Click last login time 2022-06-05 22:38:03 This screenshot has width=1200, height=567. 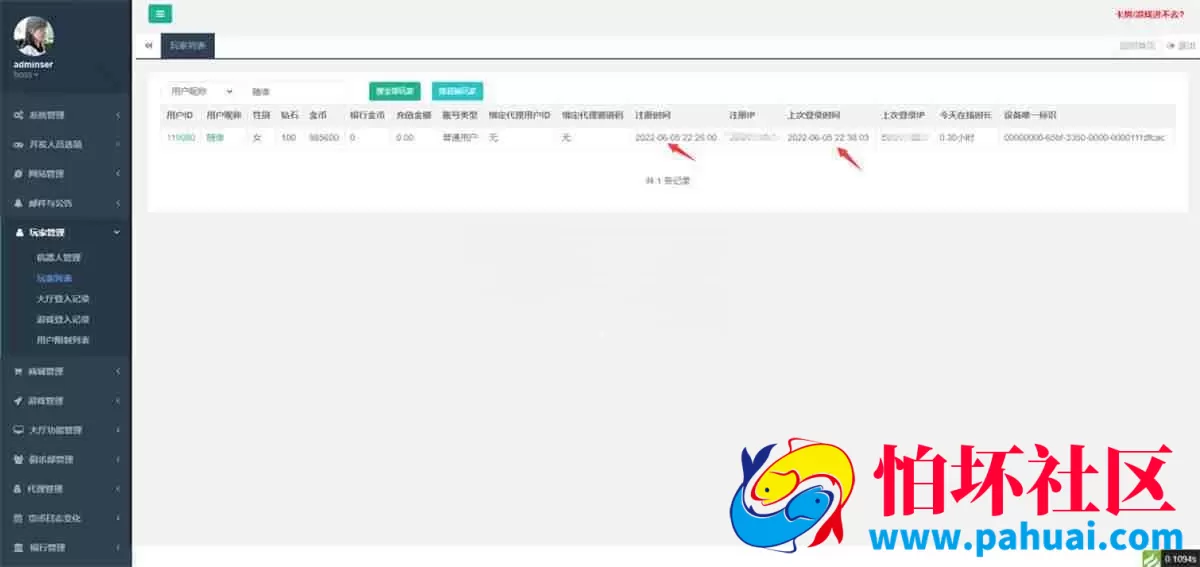(x=827, y=137)
